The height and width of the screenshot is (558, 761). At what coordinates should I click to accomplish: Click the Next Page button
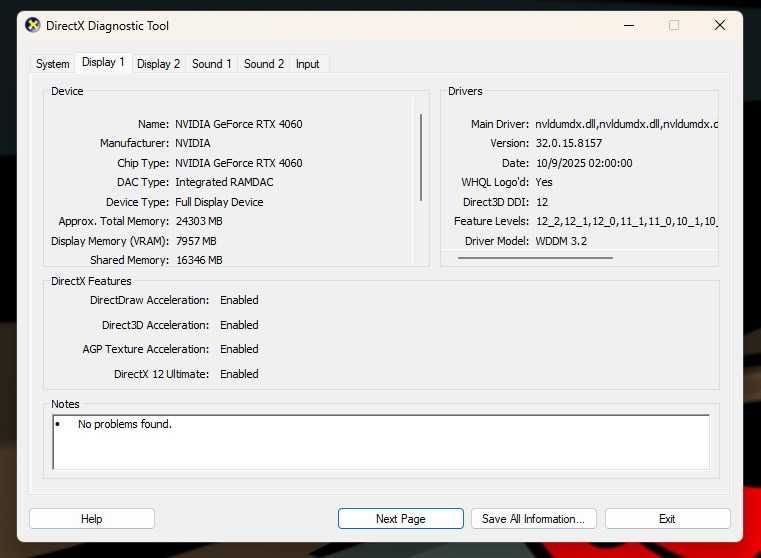pyautogui.click(x=400, y=519)
